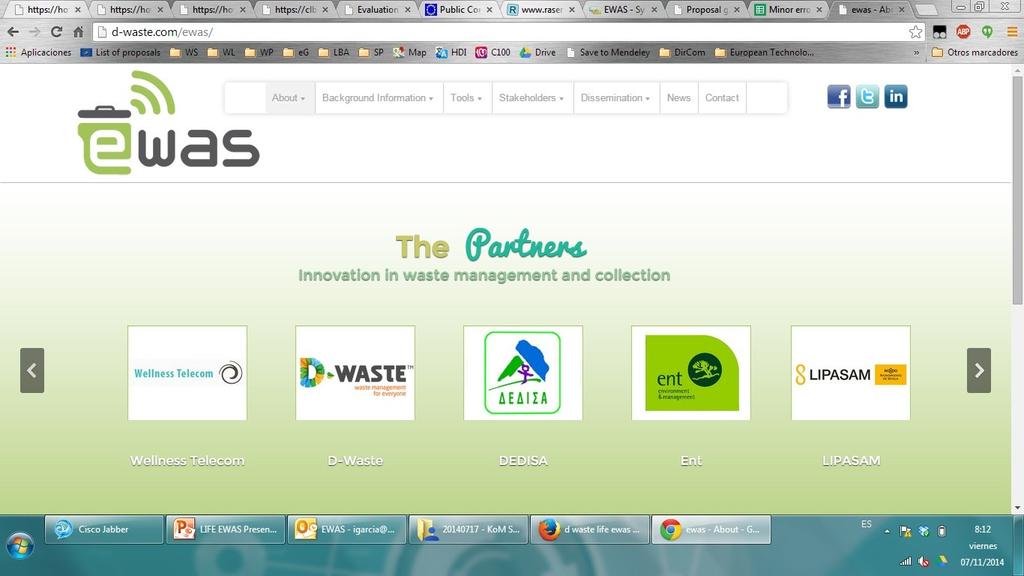
Task: Click the browser home icon
Action: (78, 31)
